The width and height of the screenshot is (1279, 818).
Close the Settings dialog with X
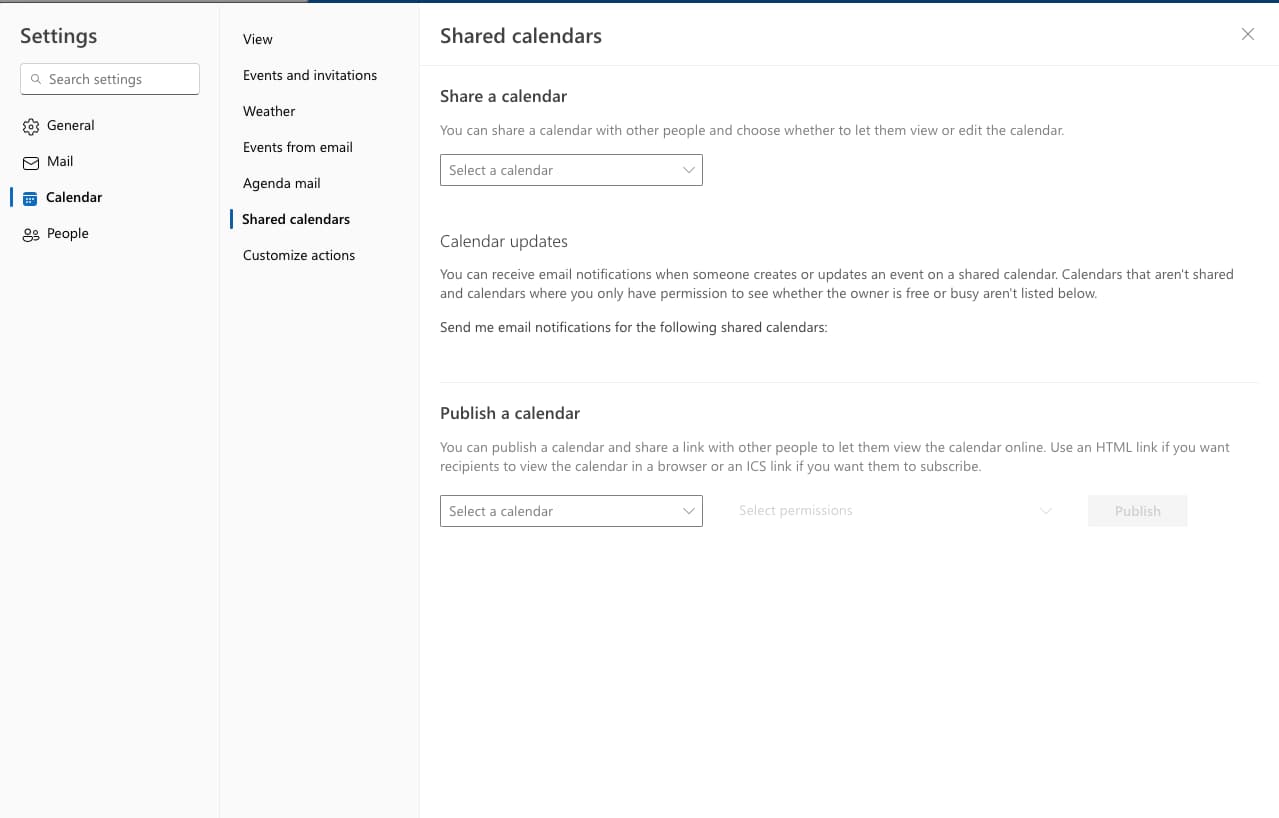1247,35
